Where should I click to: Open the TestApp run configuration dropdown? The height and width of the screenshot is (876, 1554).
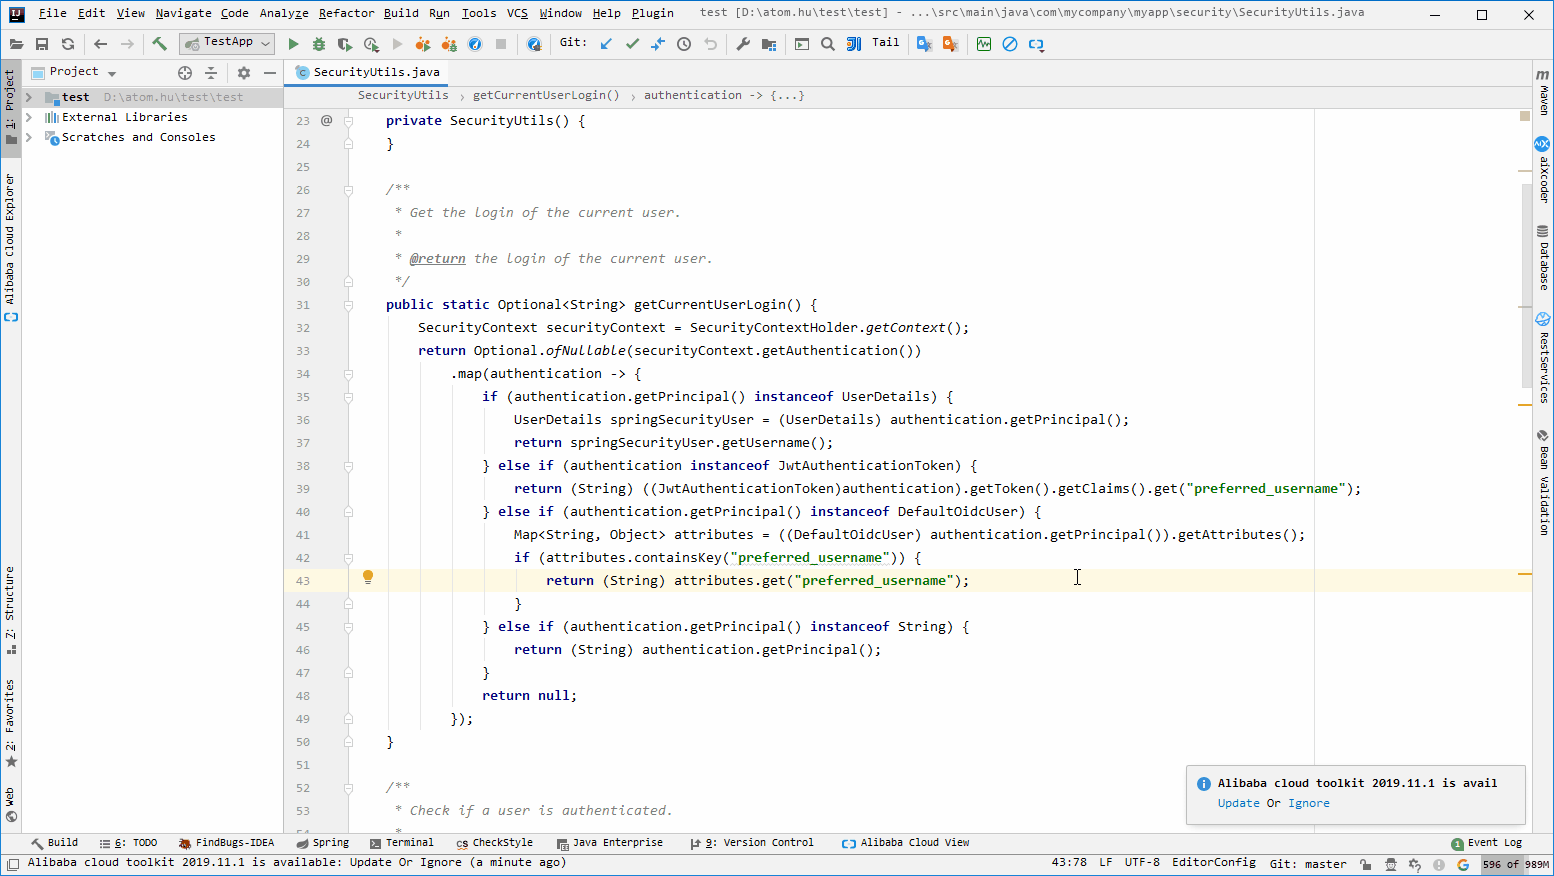(x=227, y=43)
